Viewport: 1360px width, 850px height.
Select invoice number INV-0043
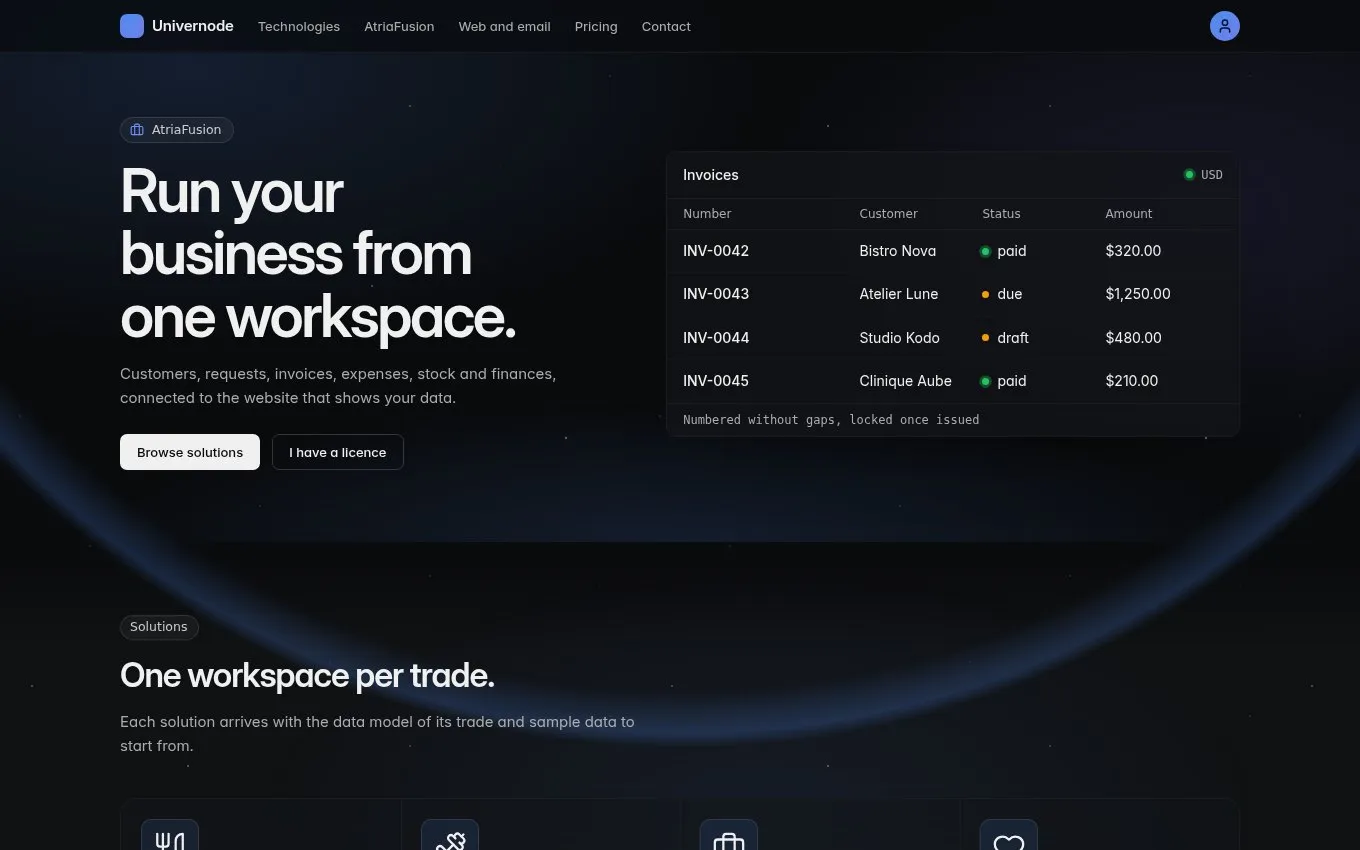[716, 294]
